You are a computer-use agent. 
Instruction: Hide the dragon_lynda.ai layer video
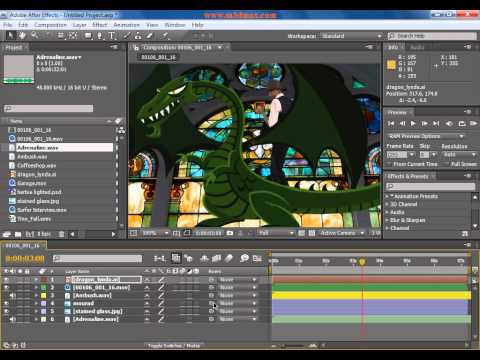coord(6,280)
